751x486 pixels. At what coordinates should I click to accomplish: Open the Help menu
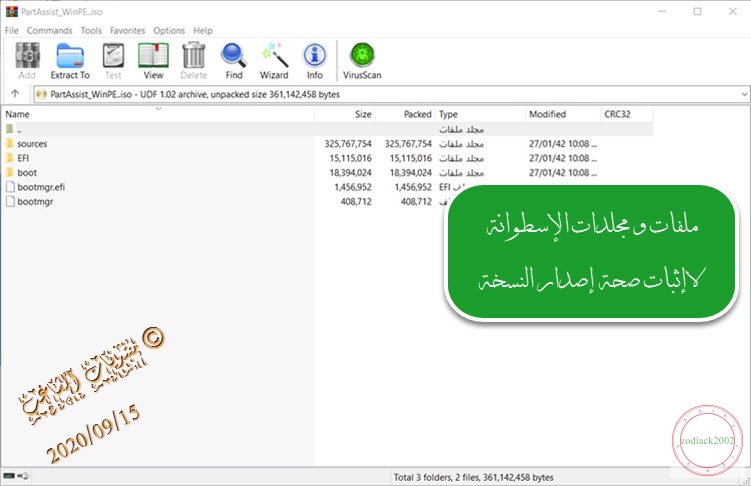click(203, 31)
